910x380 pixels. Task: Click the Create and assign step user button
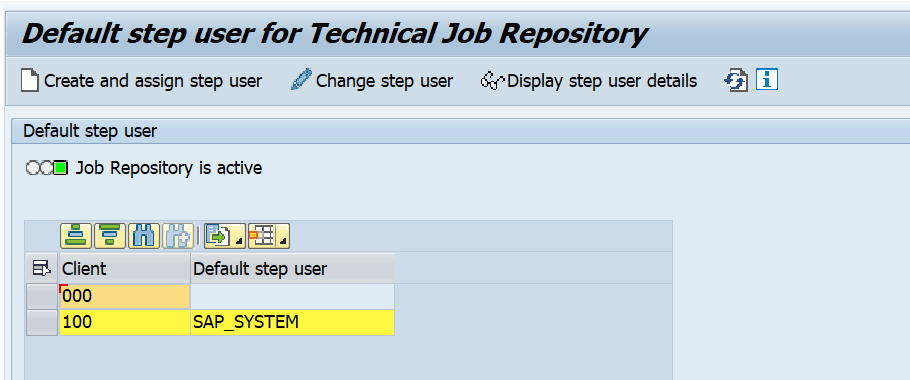click(x=141, y=81)
